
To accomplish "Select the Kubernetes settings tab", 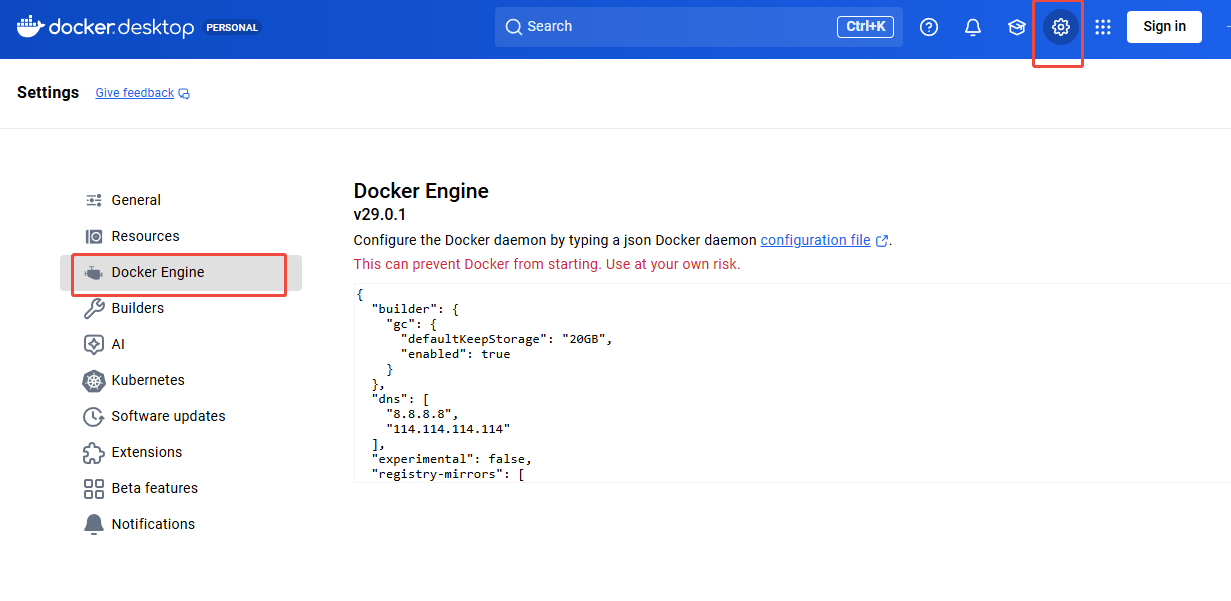I will [x=181, y=380].
